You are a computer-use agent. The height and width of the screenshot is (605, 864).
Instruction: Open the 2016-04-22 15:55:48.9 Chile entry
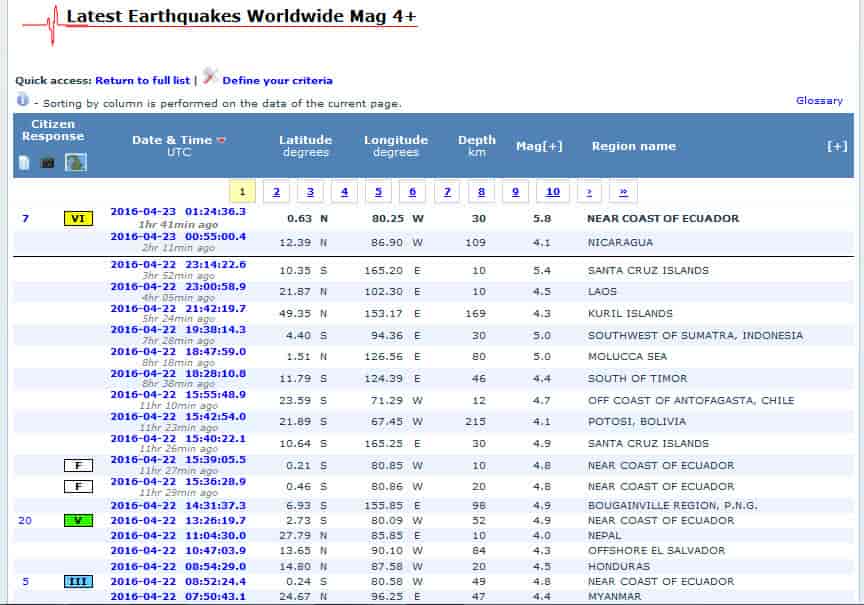(178, 395)
